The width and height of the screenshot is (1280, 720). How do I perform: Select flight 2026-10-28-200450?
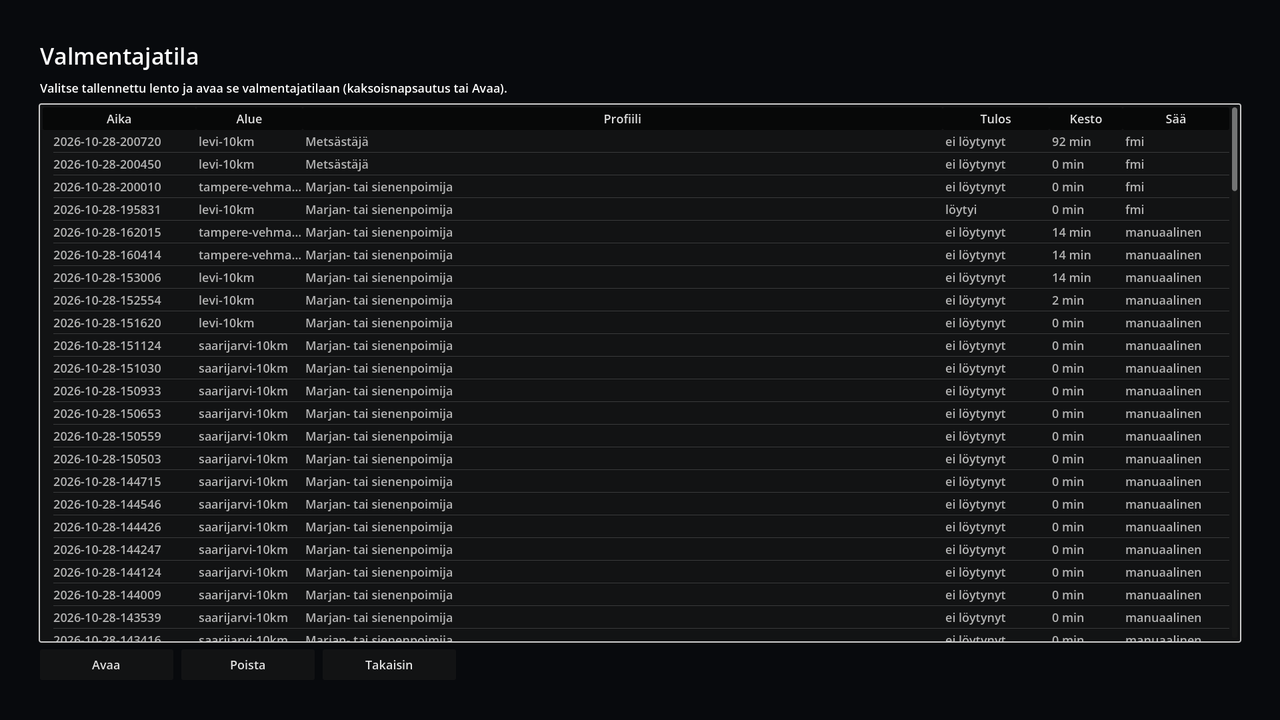(x=641, y=164)
